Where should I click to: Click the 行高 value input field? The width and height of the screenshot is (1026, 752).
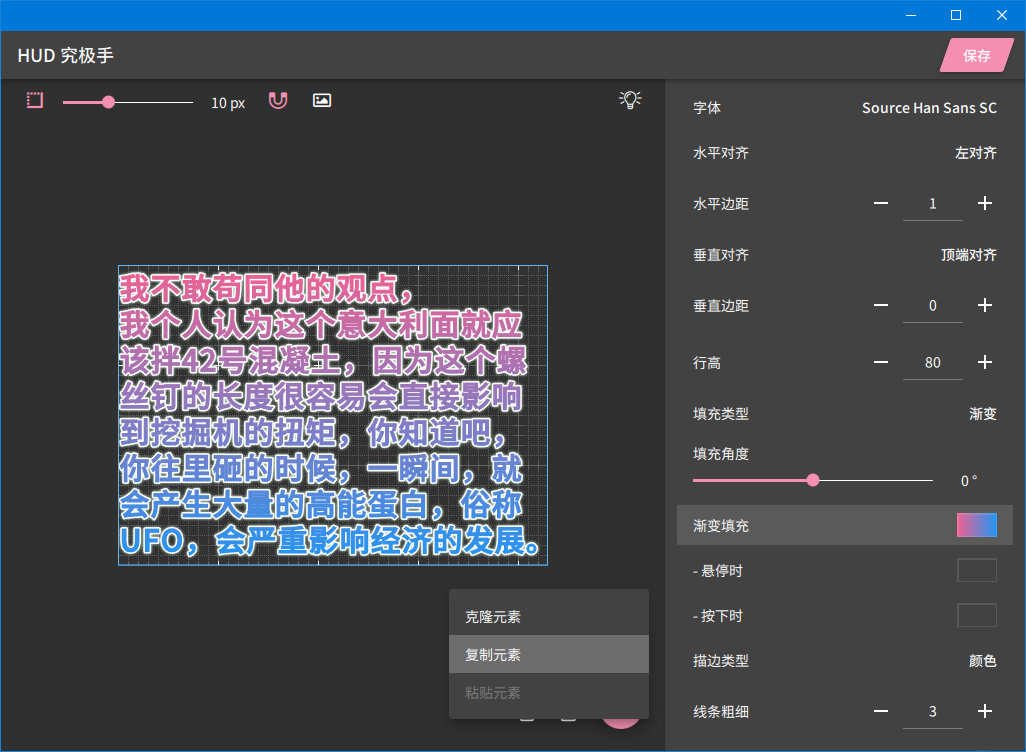[x=932, y=363]
